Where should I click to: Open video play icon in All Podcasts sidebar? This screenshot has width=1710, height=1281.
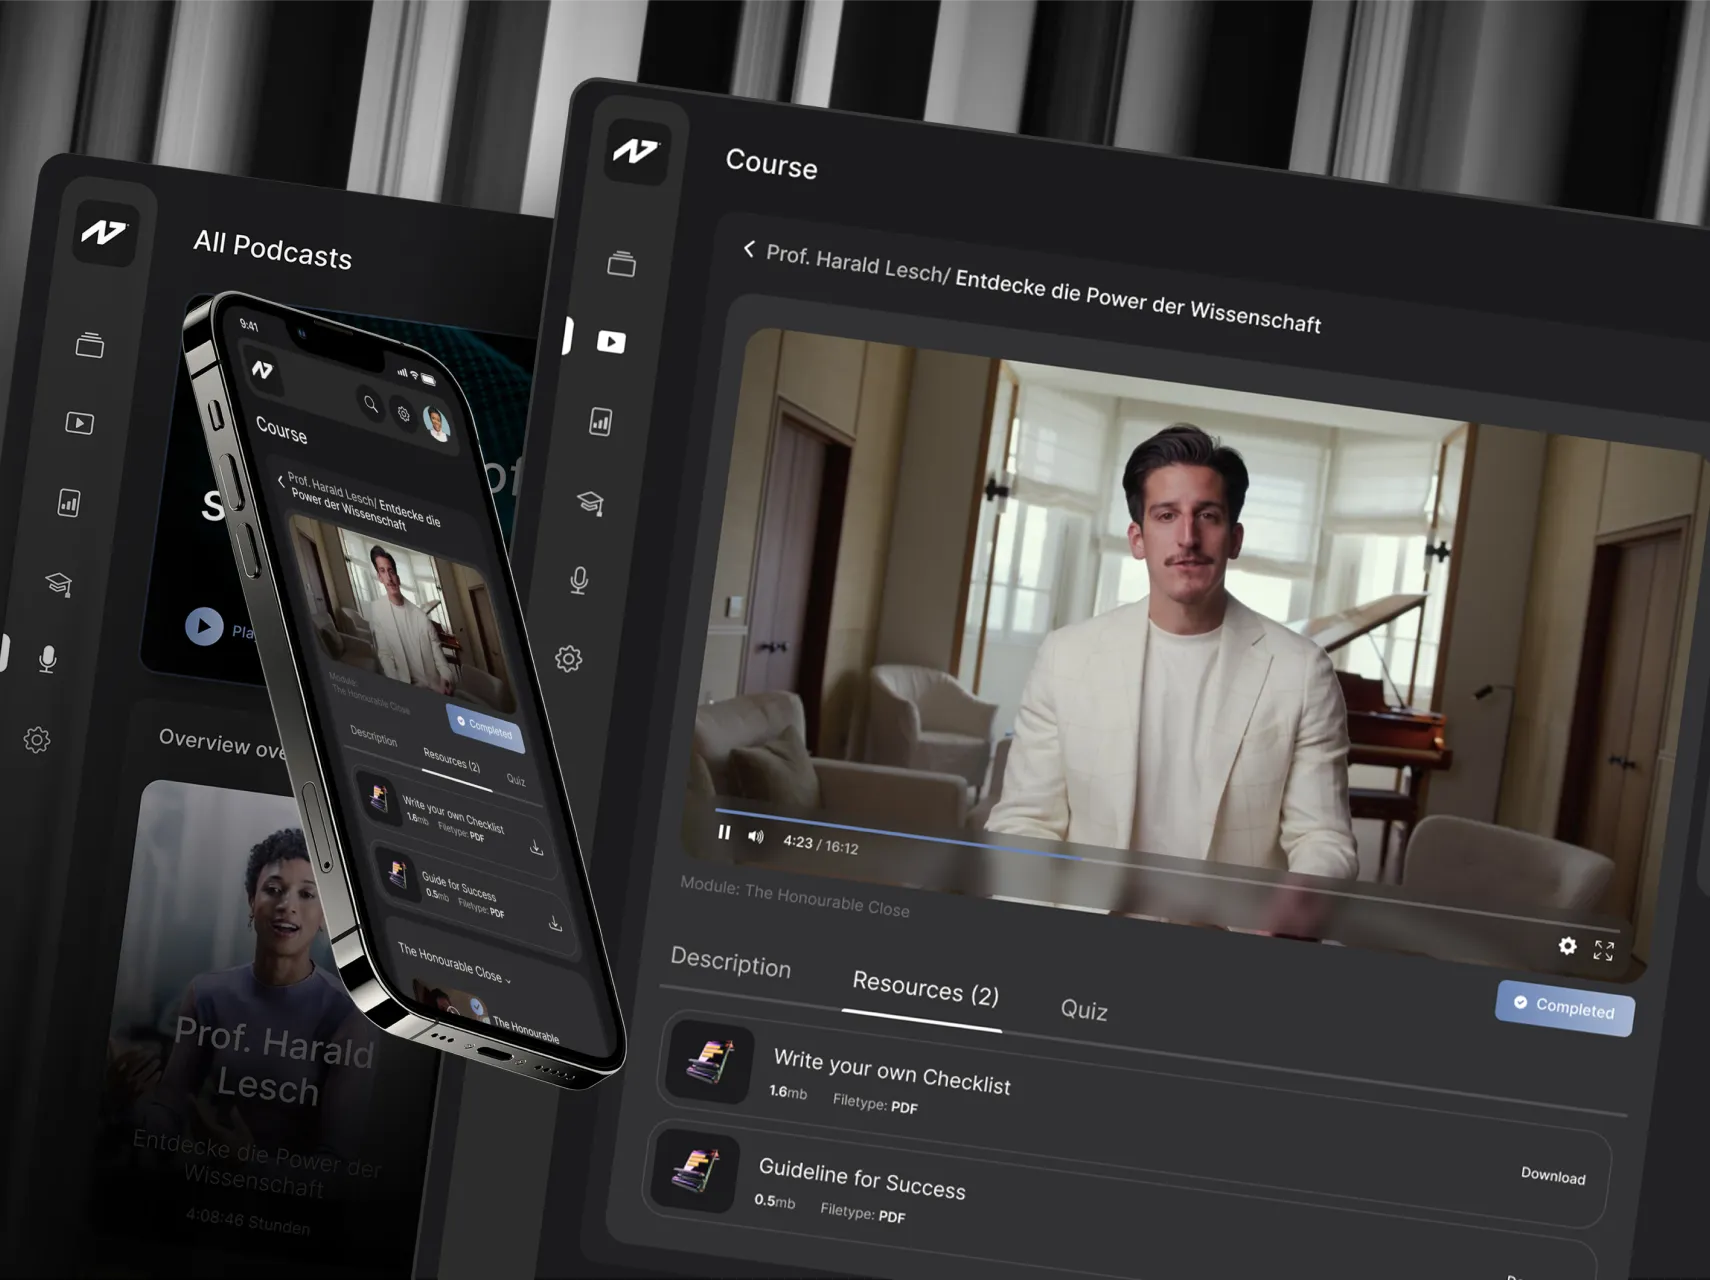tap(80, 423)
